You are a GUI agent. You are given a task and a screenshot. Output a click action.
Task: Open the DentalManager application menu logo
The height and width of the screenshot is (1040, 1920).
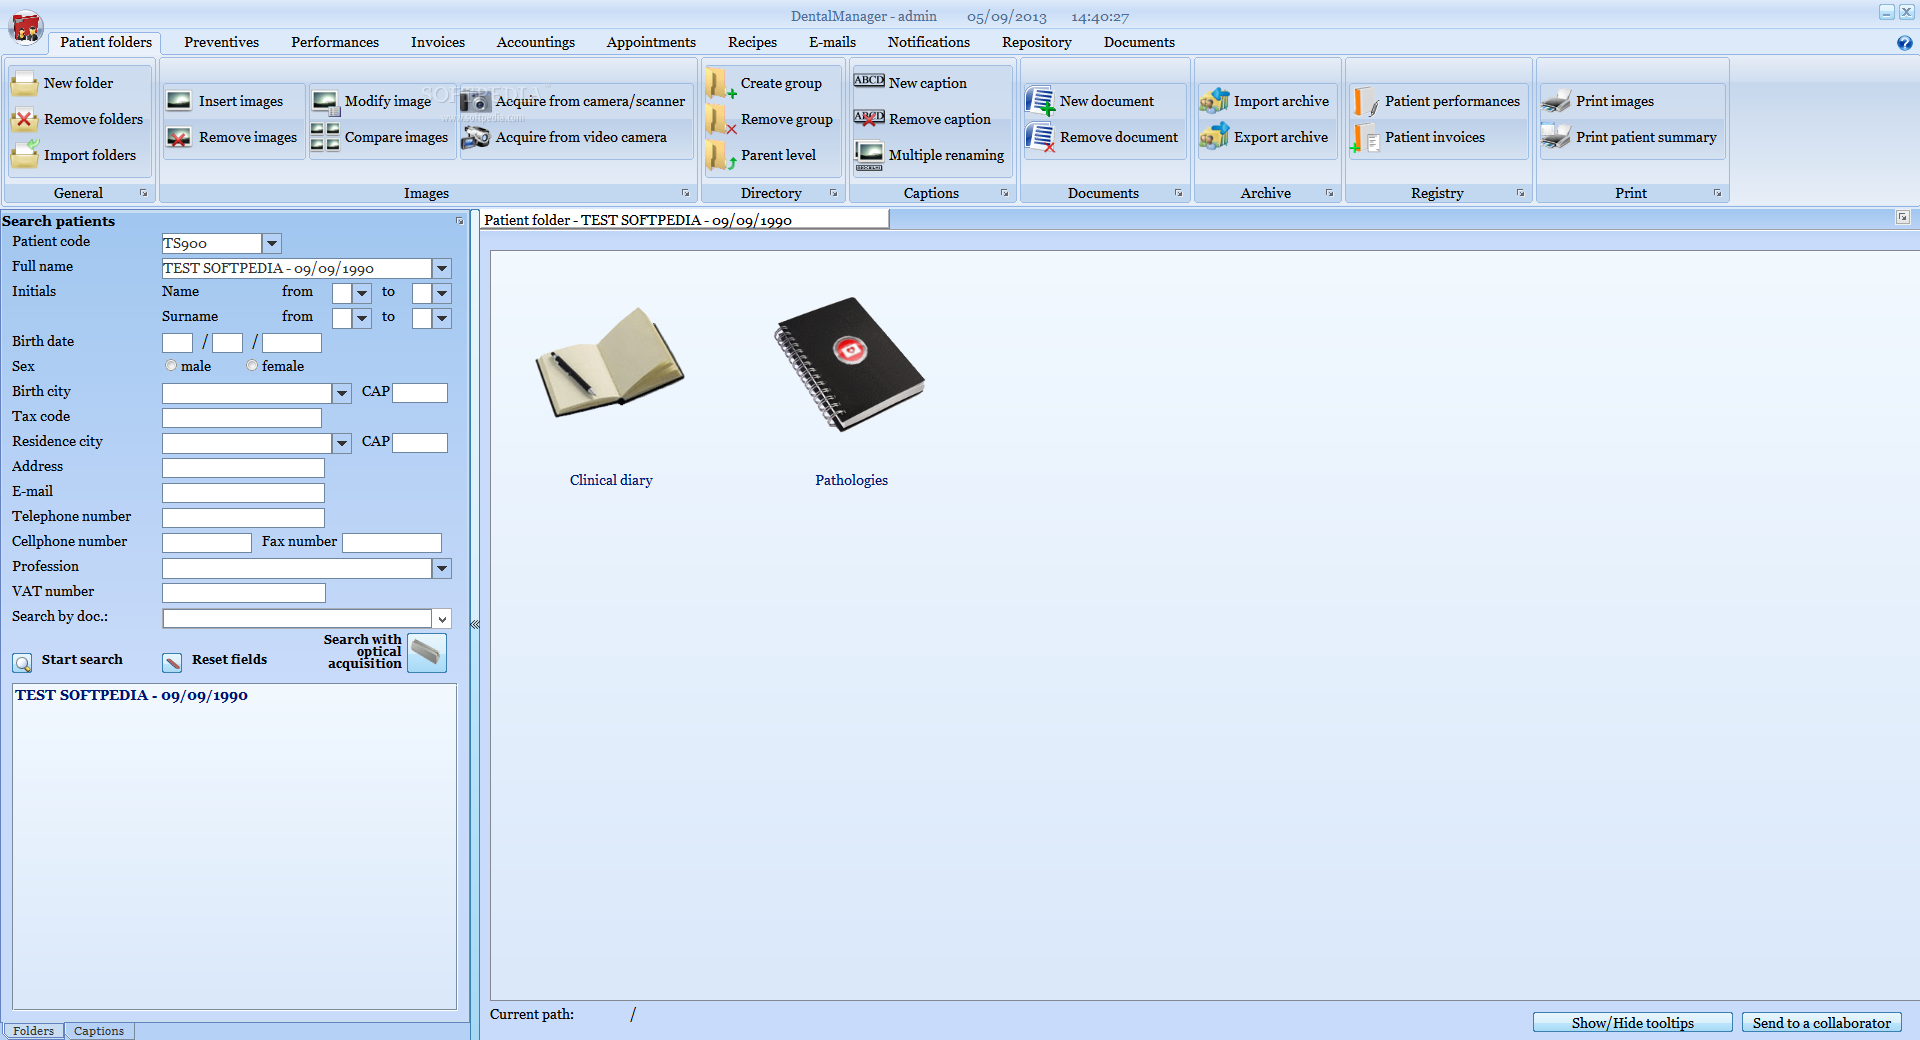point(26,27)
